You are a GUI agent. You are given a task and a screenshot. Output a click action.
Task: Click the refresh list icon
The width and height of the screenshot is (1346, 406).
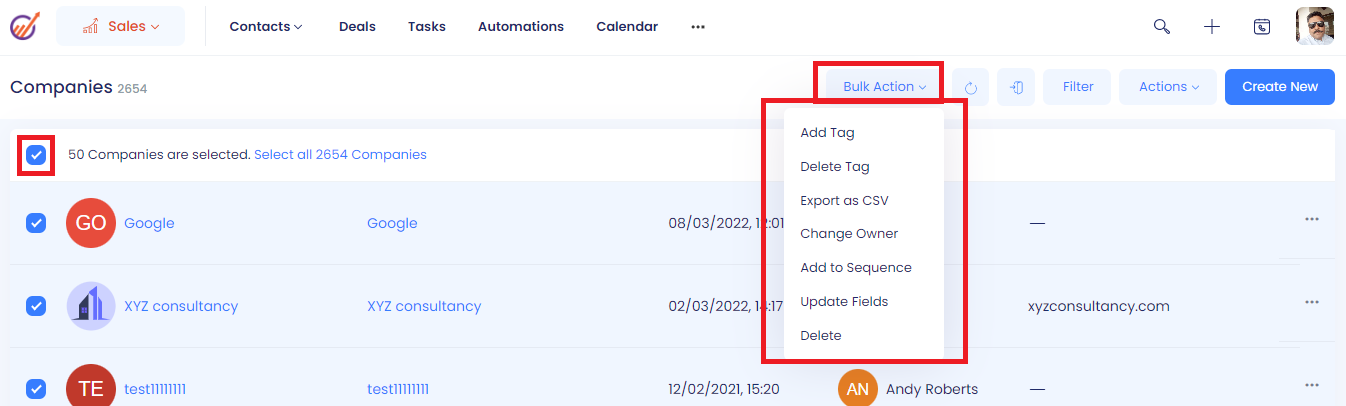[x=970, y=87]
